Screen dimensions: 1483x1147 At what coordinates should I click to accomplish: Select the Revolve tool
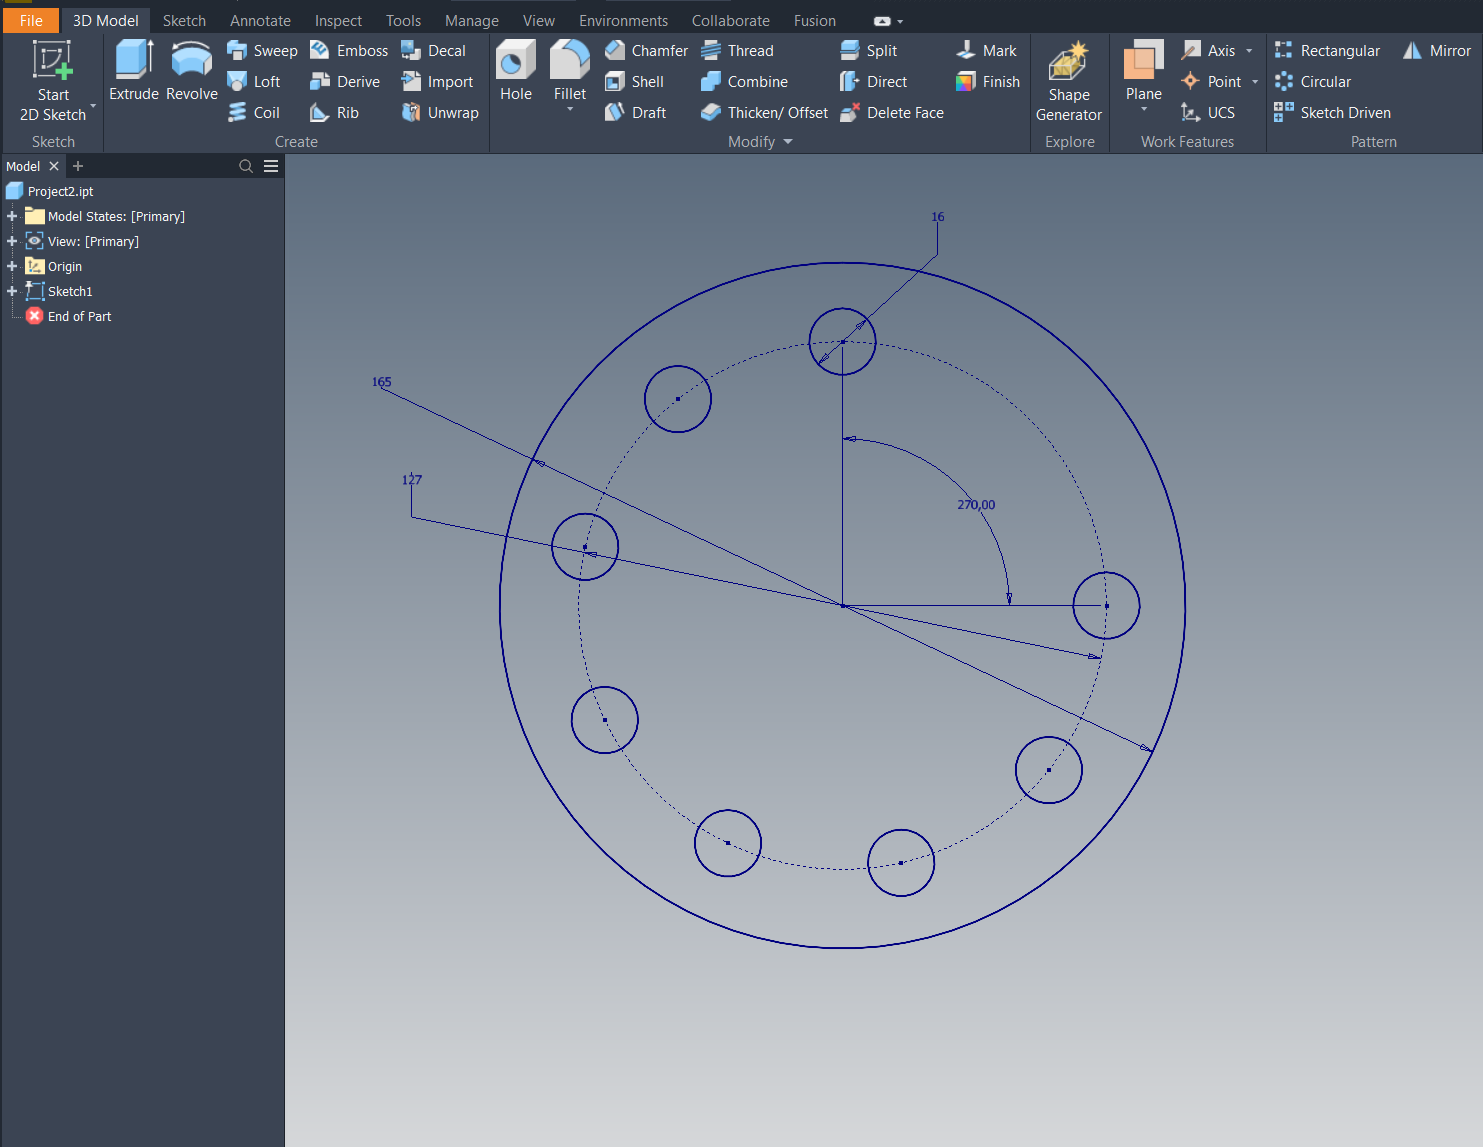coord(192,71)
